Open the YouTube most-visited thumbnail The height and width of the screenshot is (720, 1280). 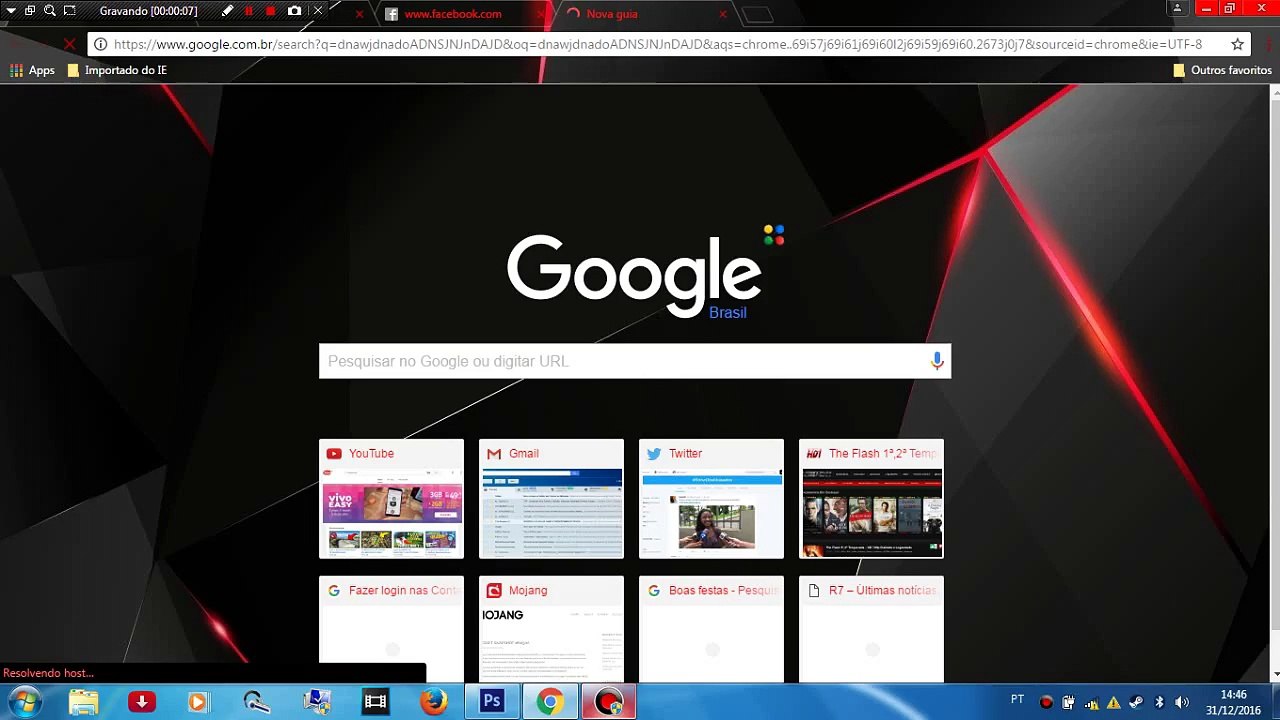pos(391,498)
